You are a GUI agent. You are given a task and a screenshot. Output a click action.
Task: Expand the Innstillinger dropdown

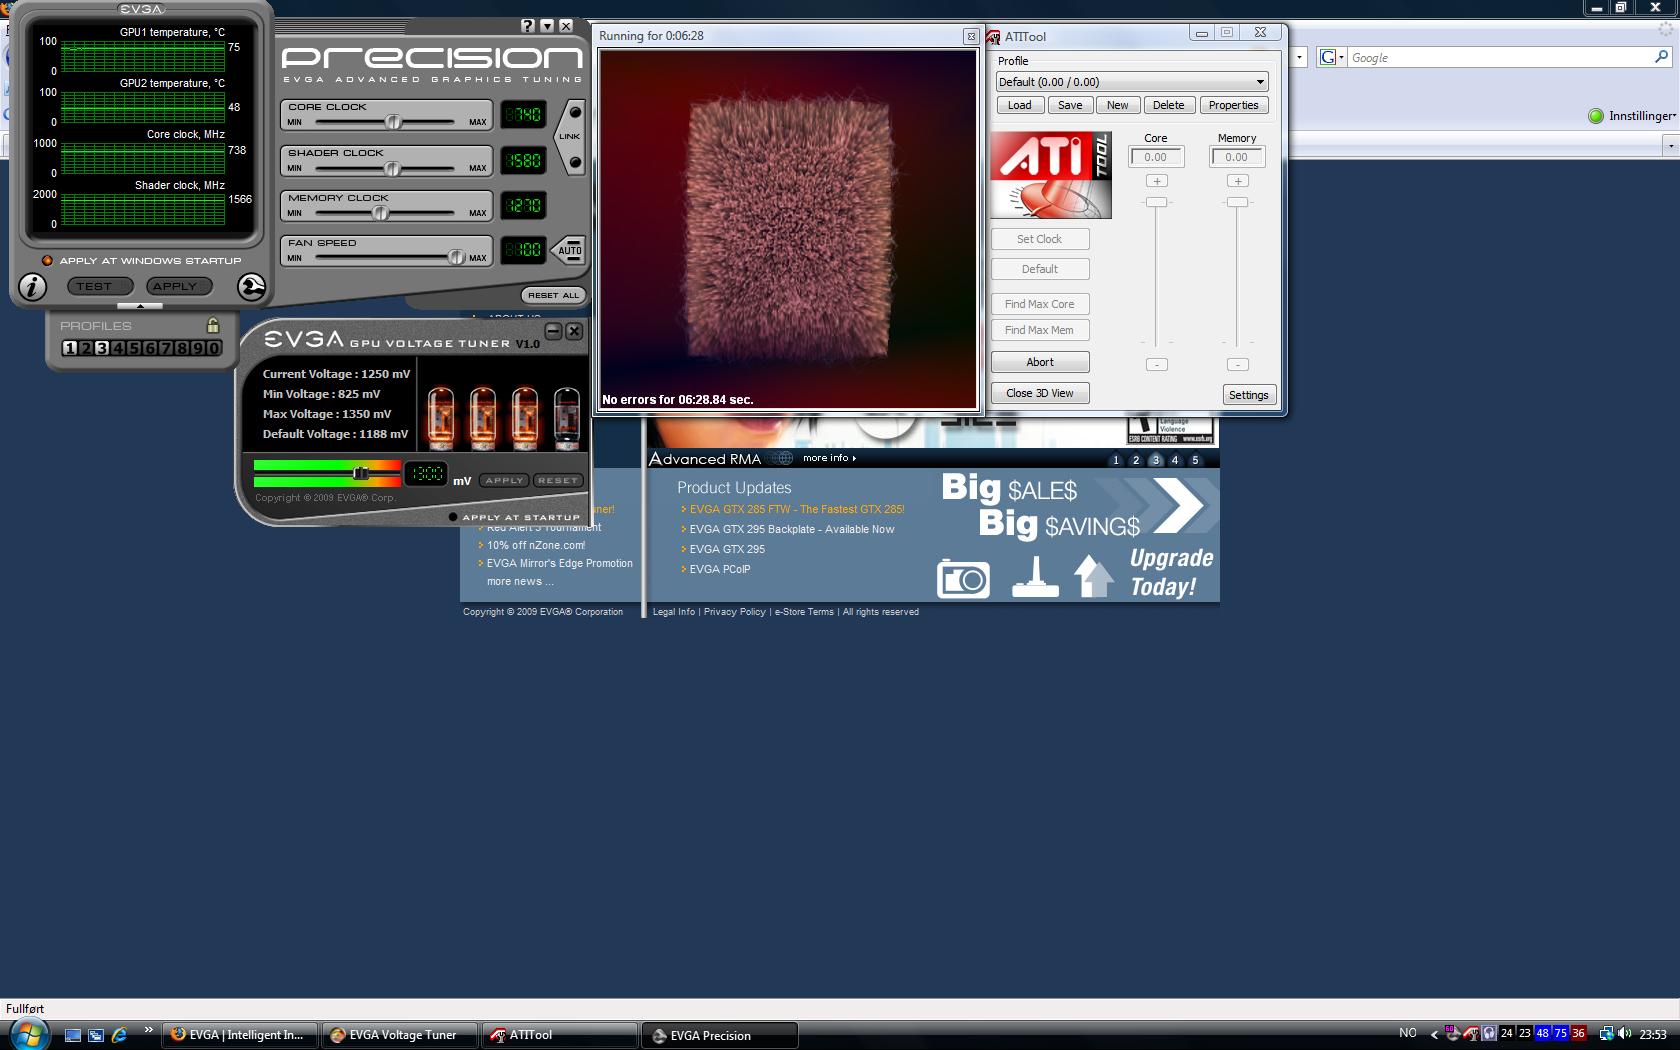click(x=1673, y=116)
